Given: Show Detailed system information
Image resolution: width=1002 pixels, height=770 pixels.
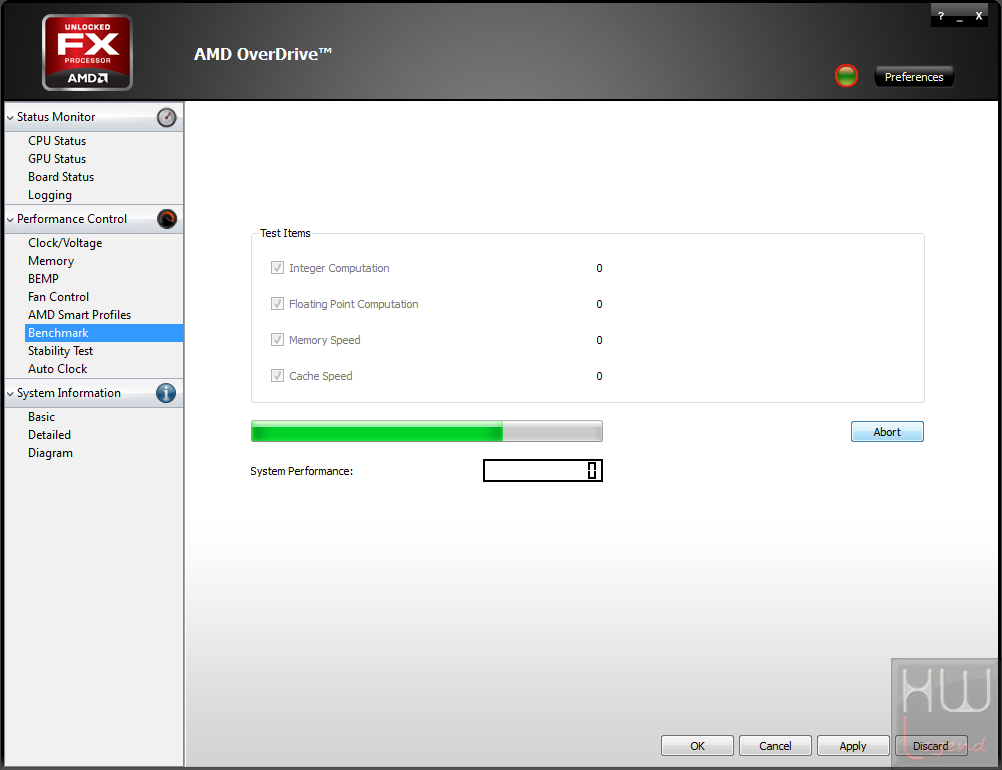Looking at the screenshot, I should (49, 435).
